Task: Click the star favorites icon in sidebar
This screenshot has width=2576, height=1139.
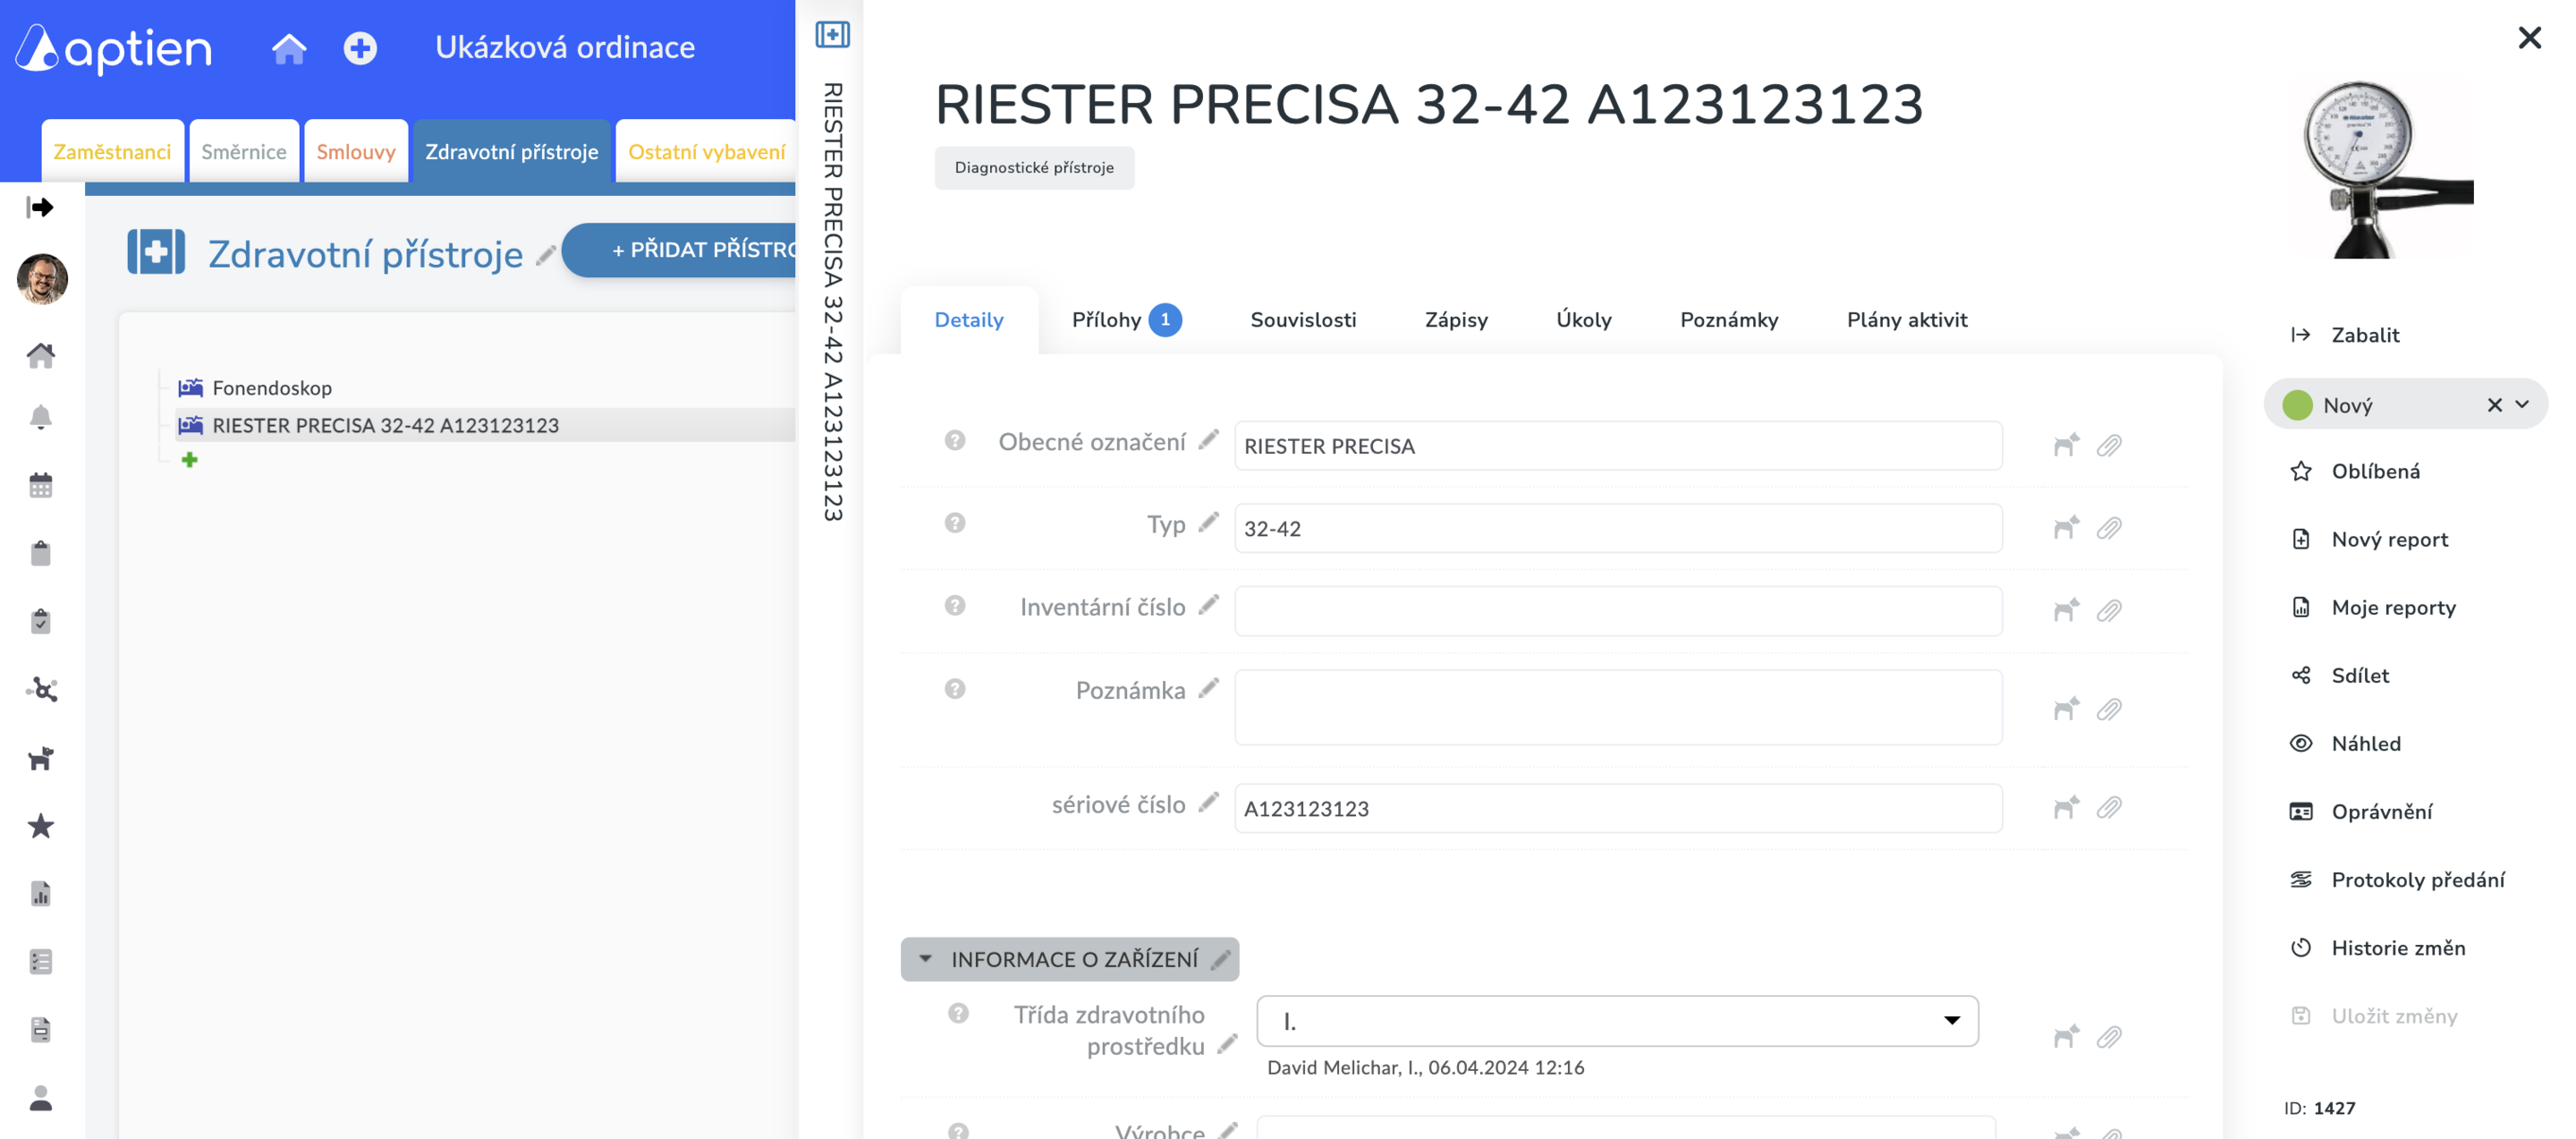Action: coord(40,826)
